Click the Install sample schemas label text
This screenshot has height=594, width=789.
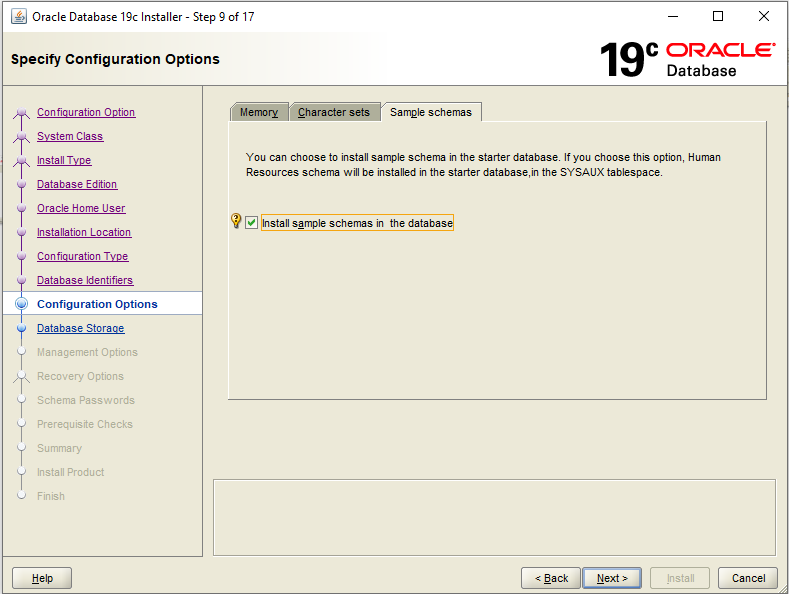point(357,223)
